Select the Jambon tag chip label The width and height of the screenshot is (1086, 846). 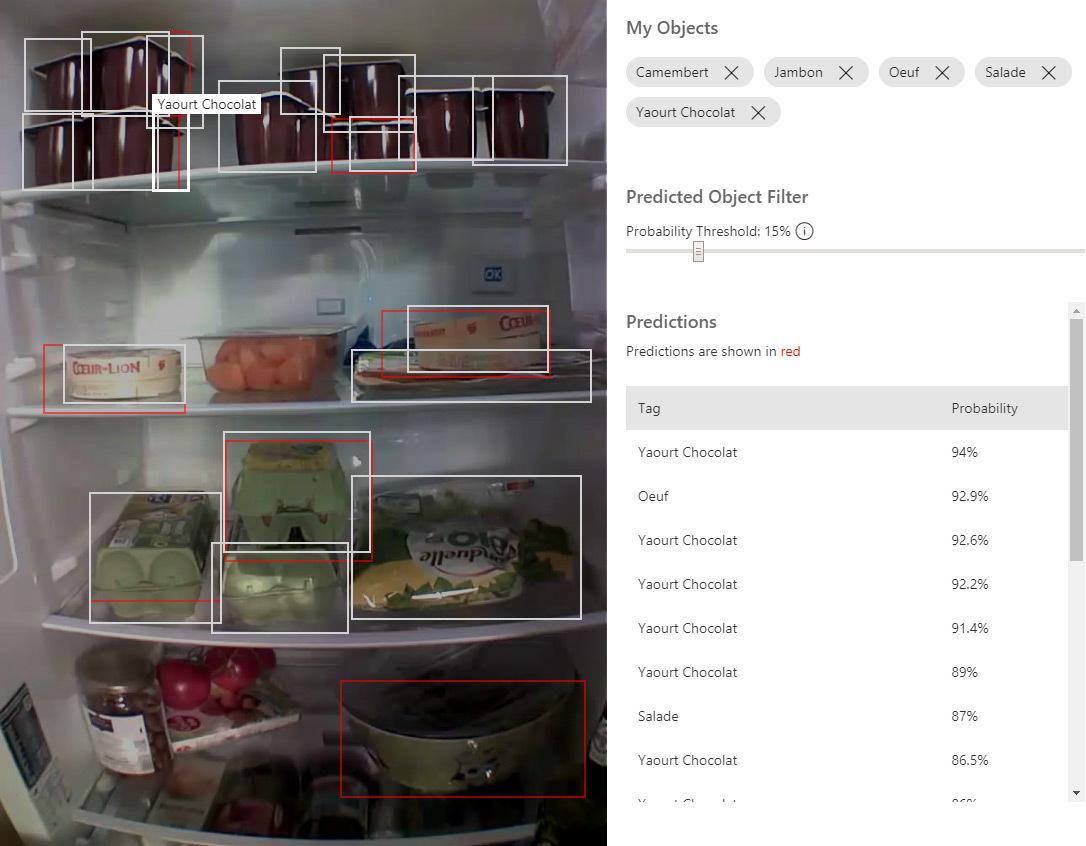(798, 73)
